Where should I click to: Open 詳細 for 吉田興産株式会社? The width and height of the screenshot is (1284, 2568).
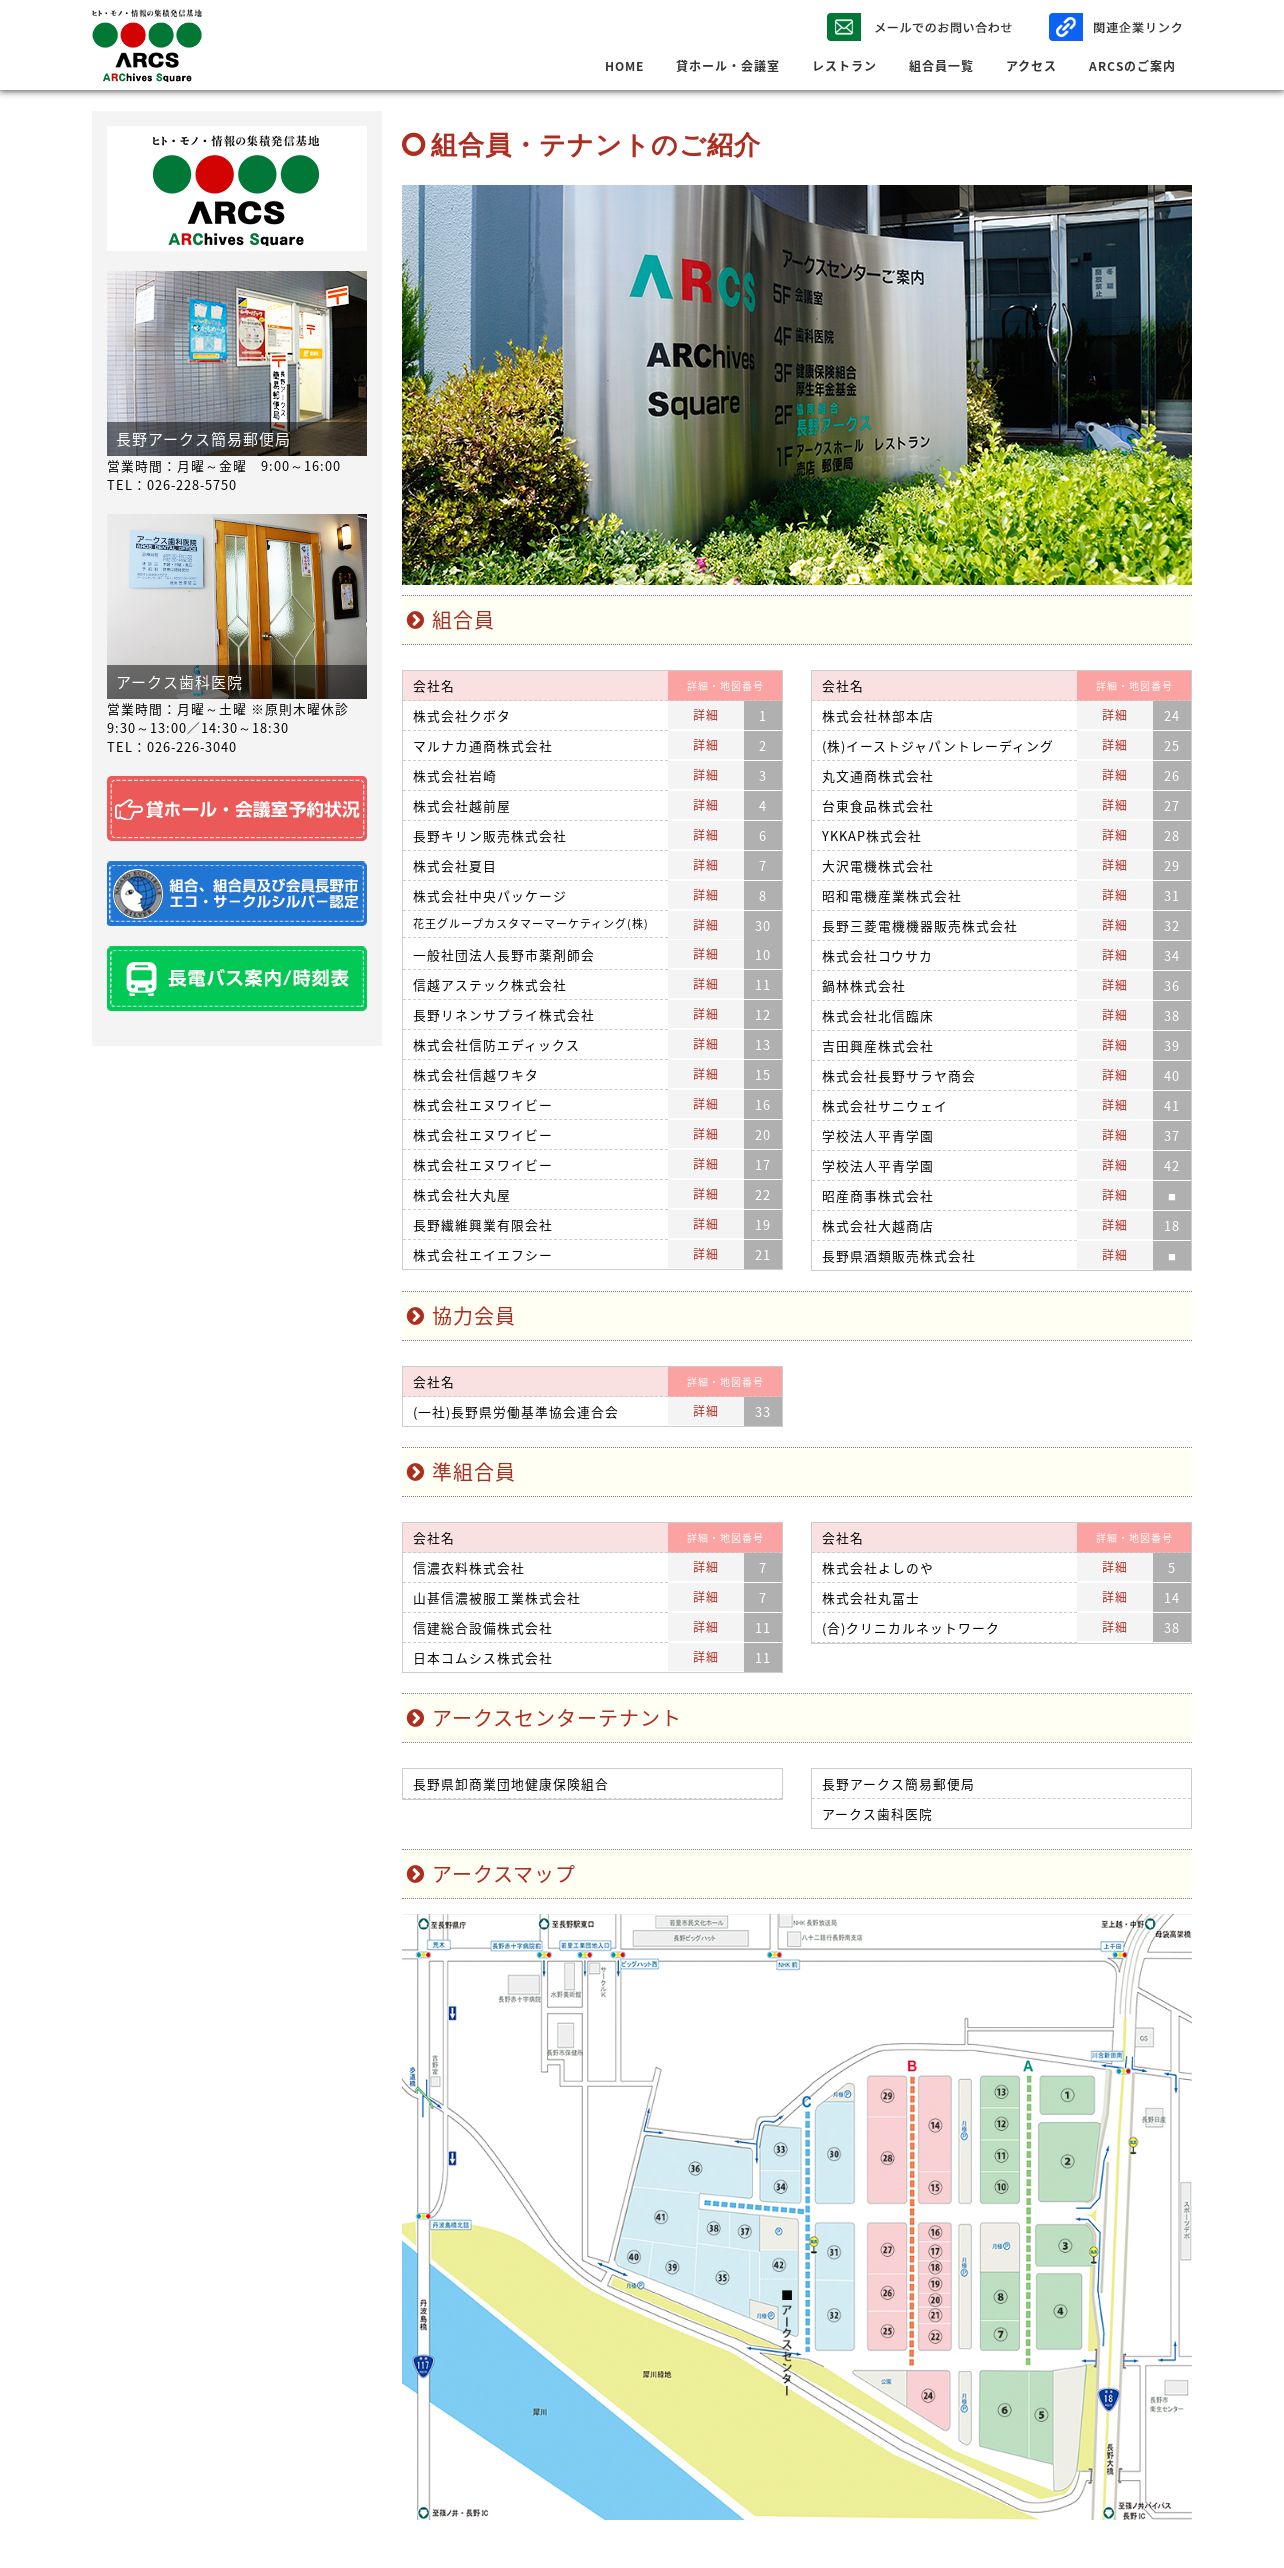1114,1046
